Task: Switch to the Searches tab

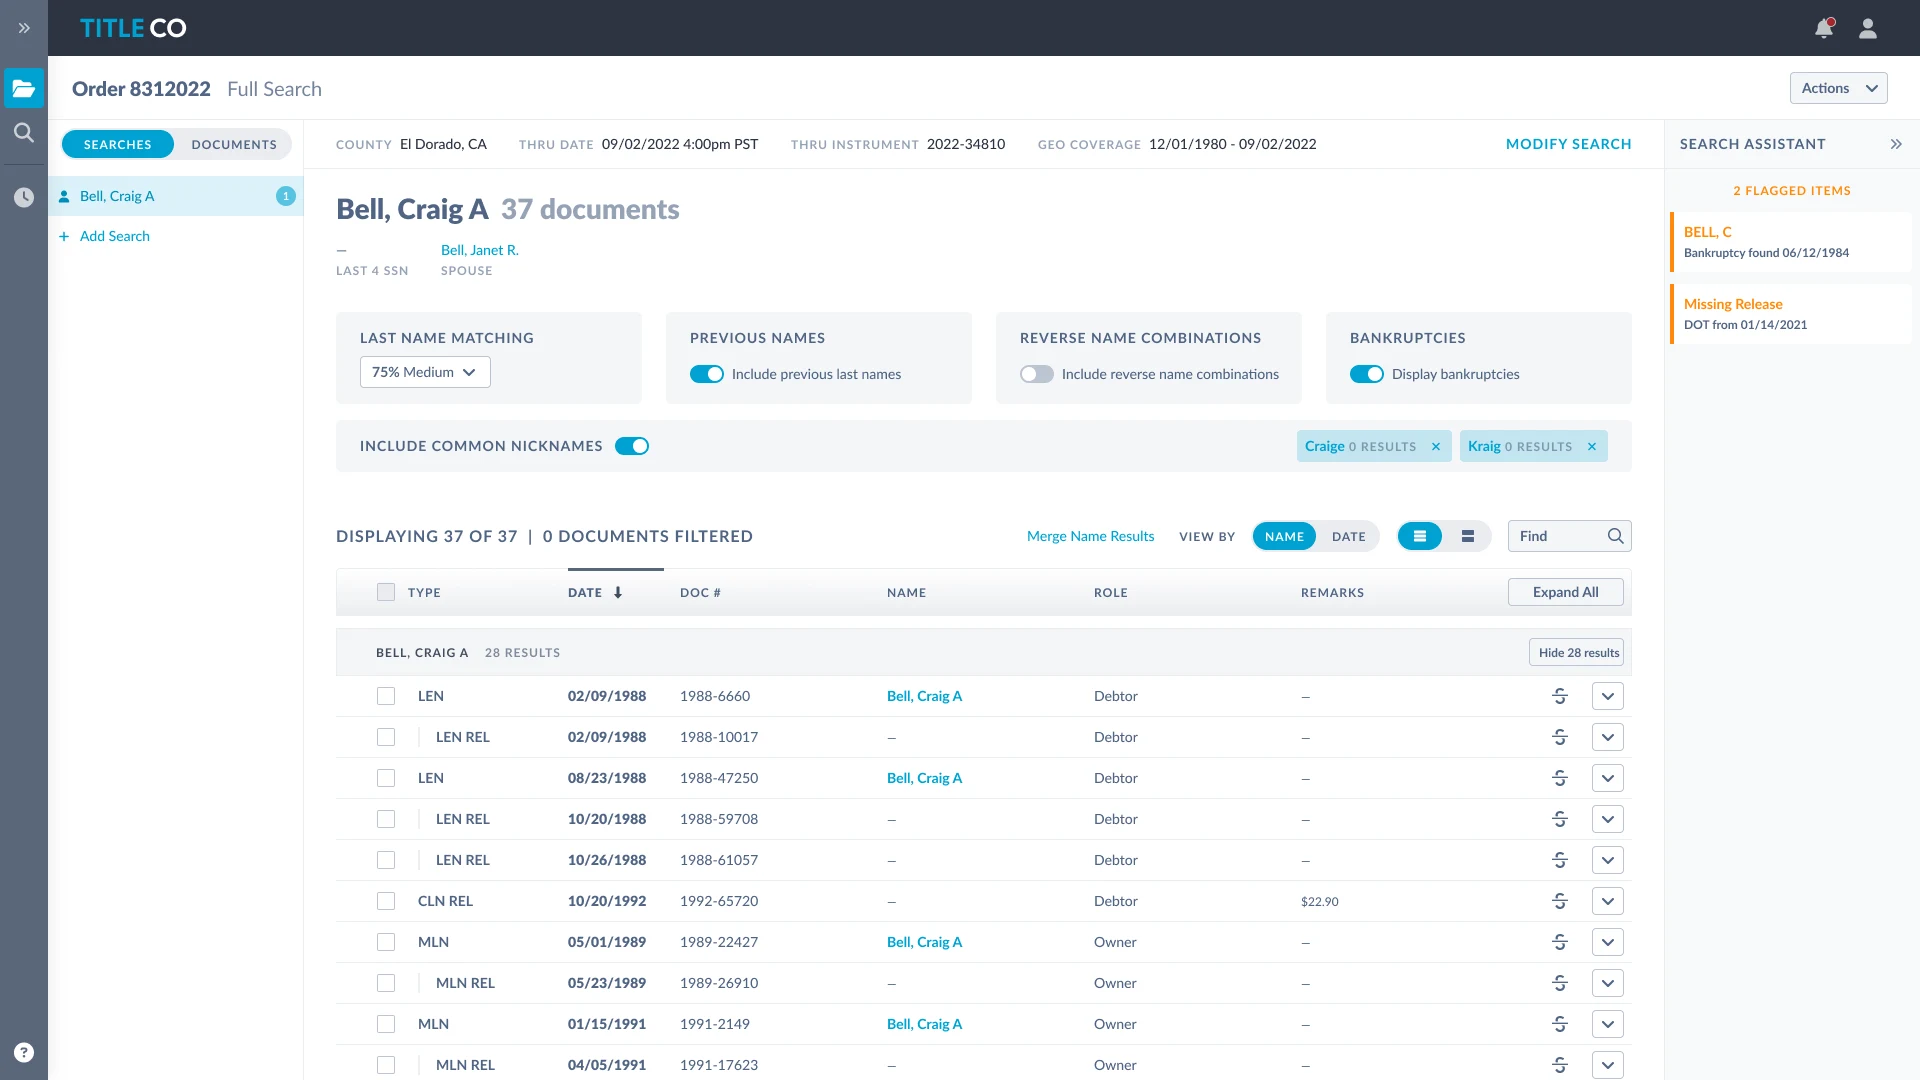Action: (x=118, y=144)
